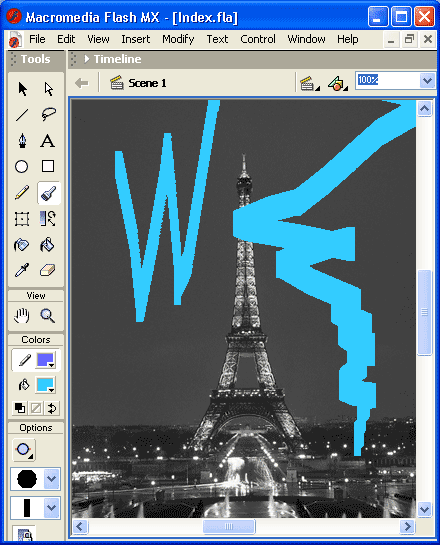Select the Subselection tool
Image resolution: width=440 pixels, height=545 pixels.
(x=48, y=89)
